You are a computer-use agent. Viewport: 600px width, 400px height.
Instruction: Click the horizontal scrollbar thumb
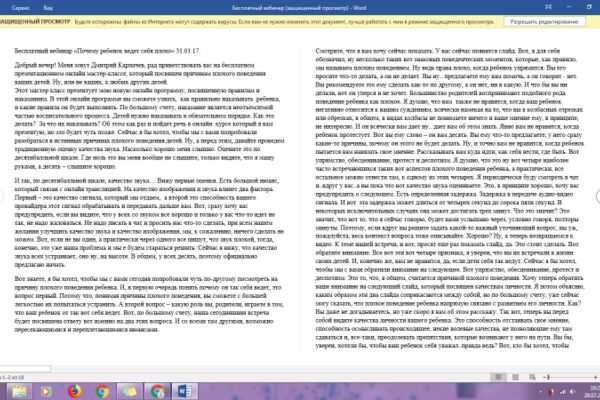click(x=25, y=369)
